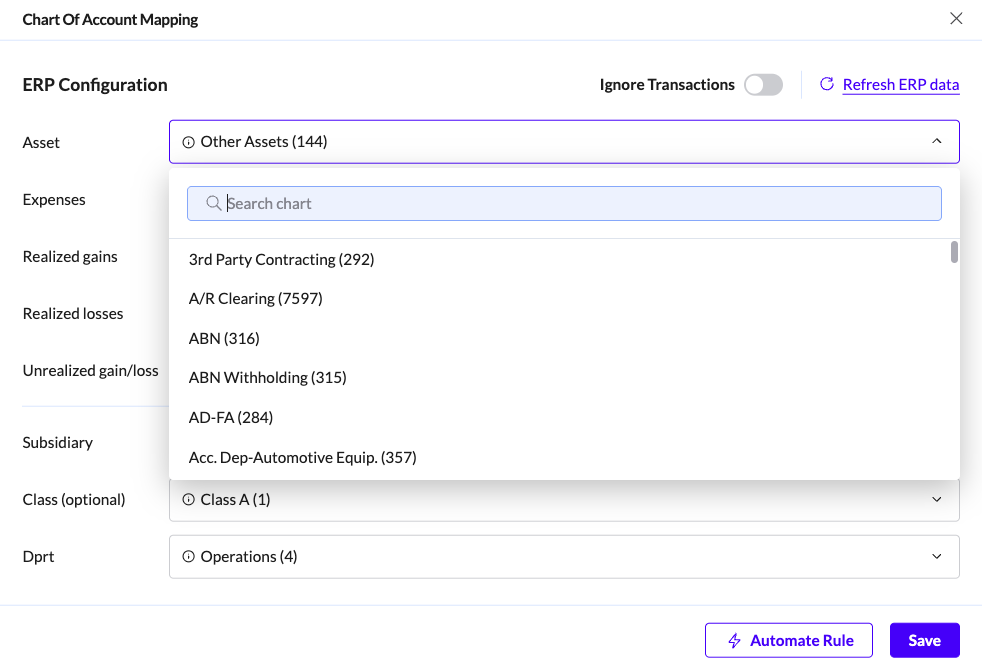Click the dropdown list scrollbar thumb
Image resolution: width=982 pixels, height=669 pixels.
[x=954, y=251]
